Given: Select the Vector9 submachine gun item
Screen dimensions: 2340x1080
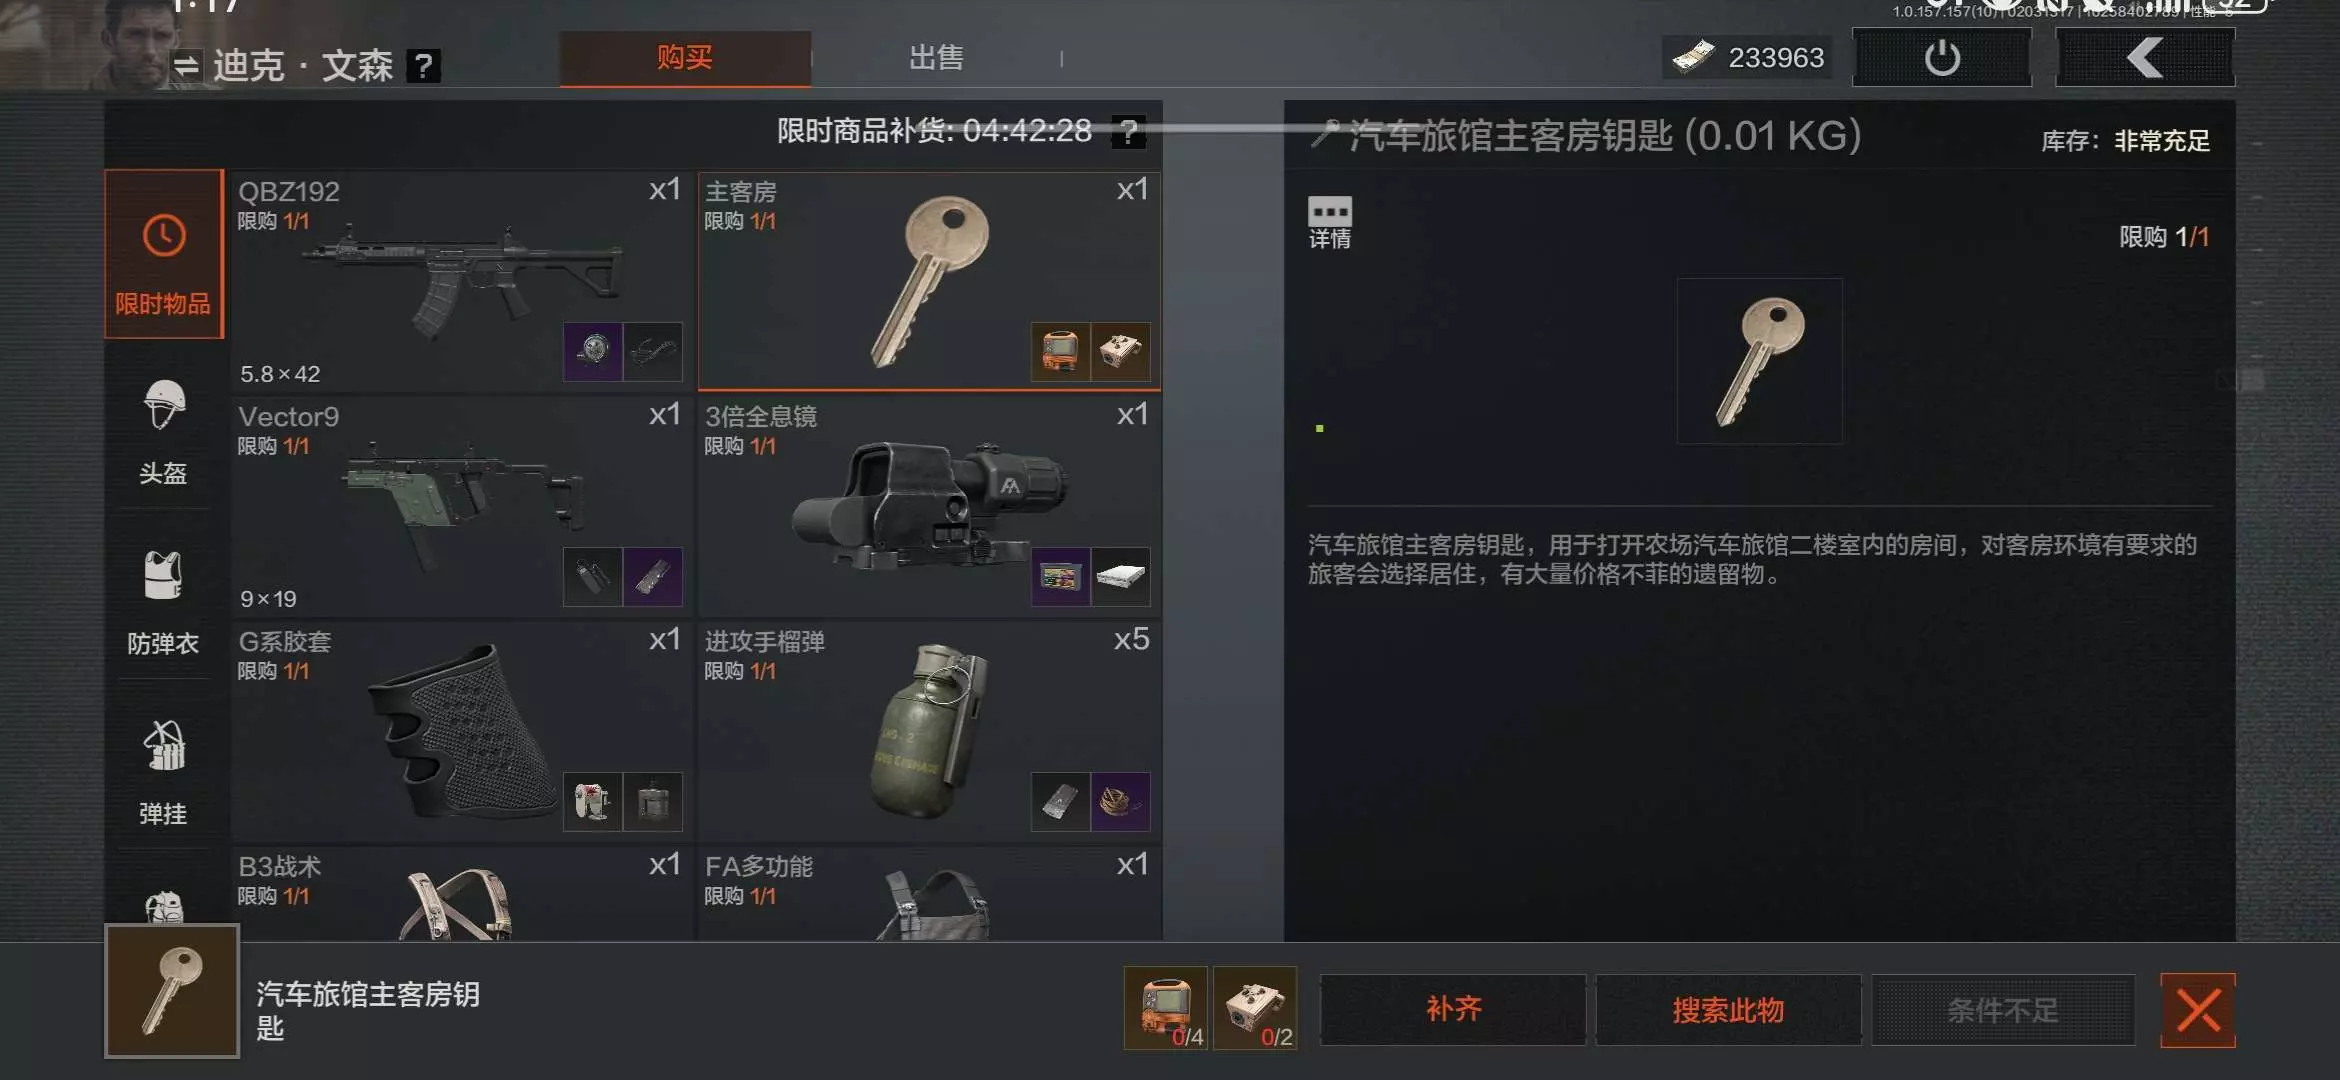Looking at the screenshot, I should coord(460,506).
